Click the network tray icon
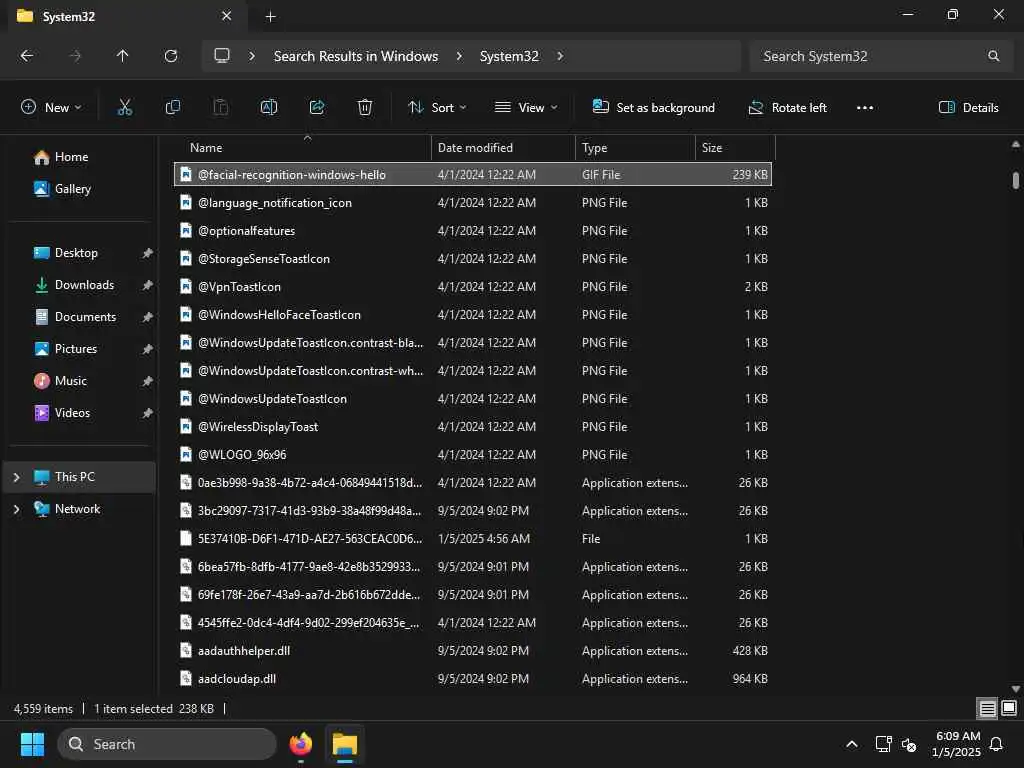 pyautogui.click(x=883, y=744)
